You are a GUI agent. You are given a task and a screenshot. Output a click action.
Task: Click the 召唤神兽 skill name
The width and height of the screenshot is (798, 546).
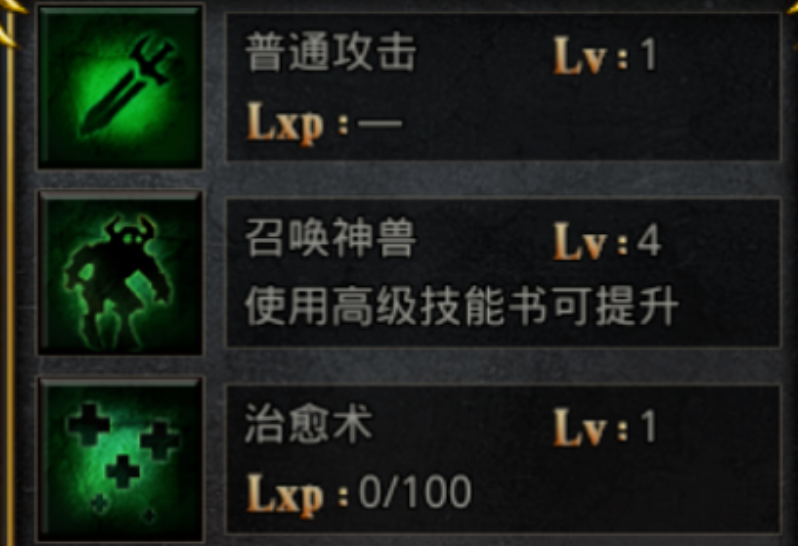click(331, 239)
